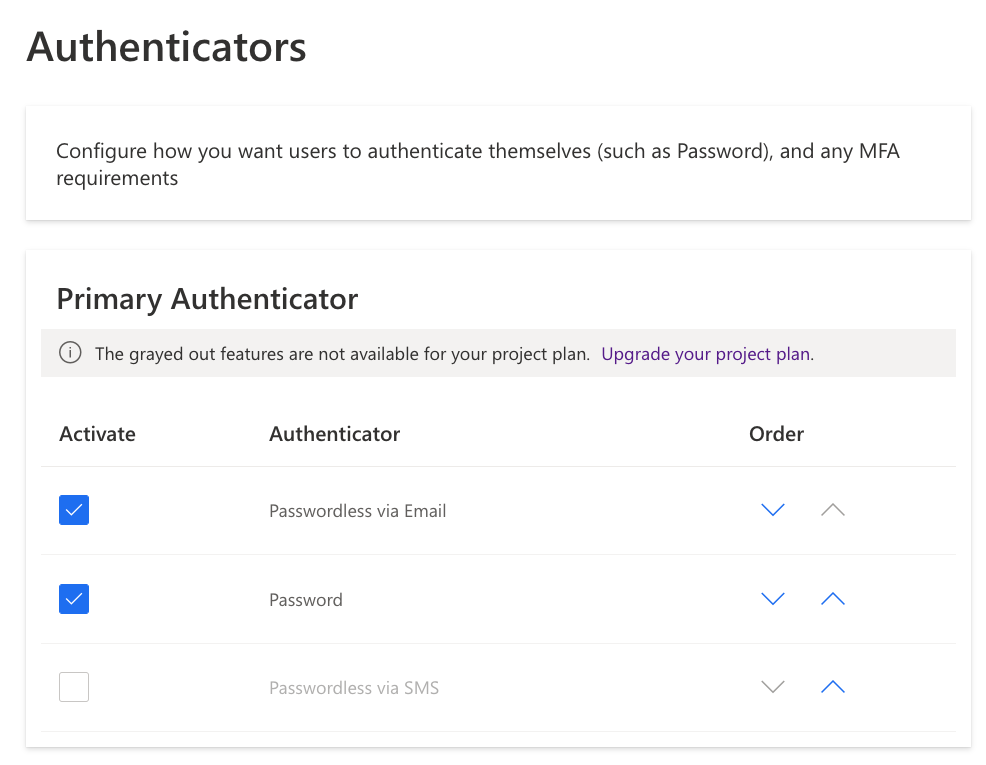
Task: Click the MFA configuration description text
Action: [478, 164]
